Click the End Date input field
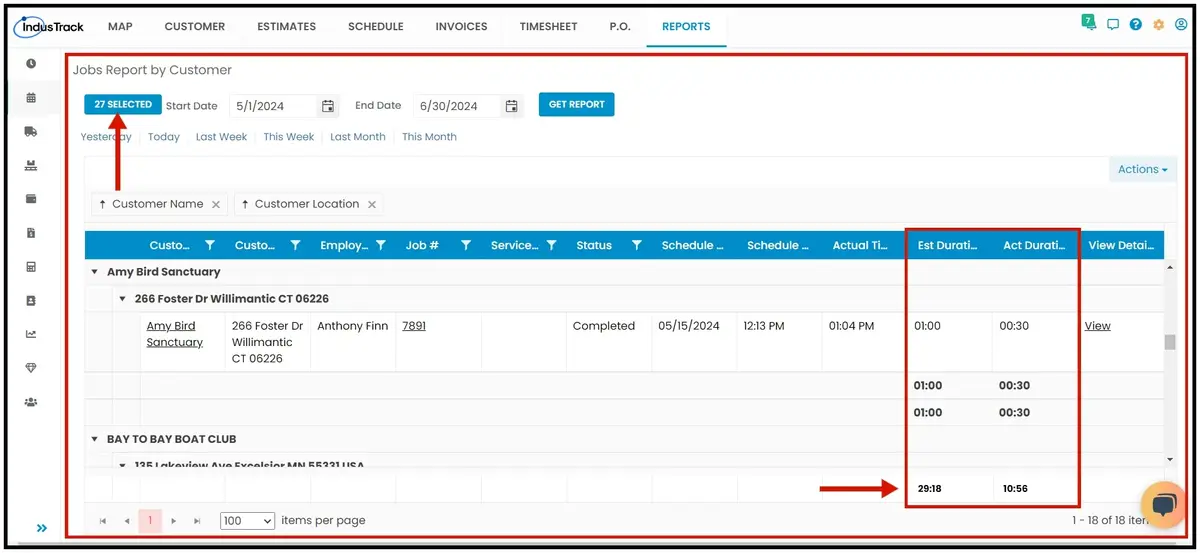This screenshot has height=553, width=1200. [457, 106]
